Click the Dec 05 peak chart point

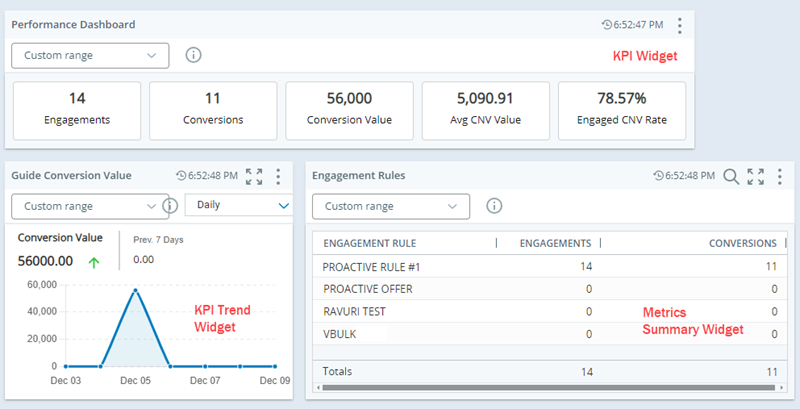[135, 290]
